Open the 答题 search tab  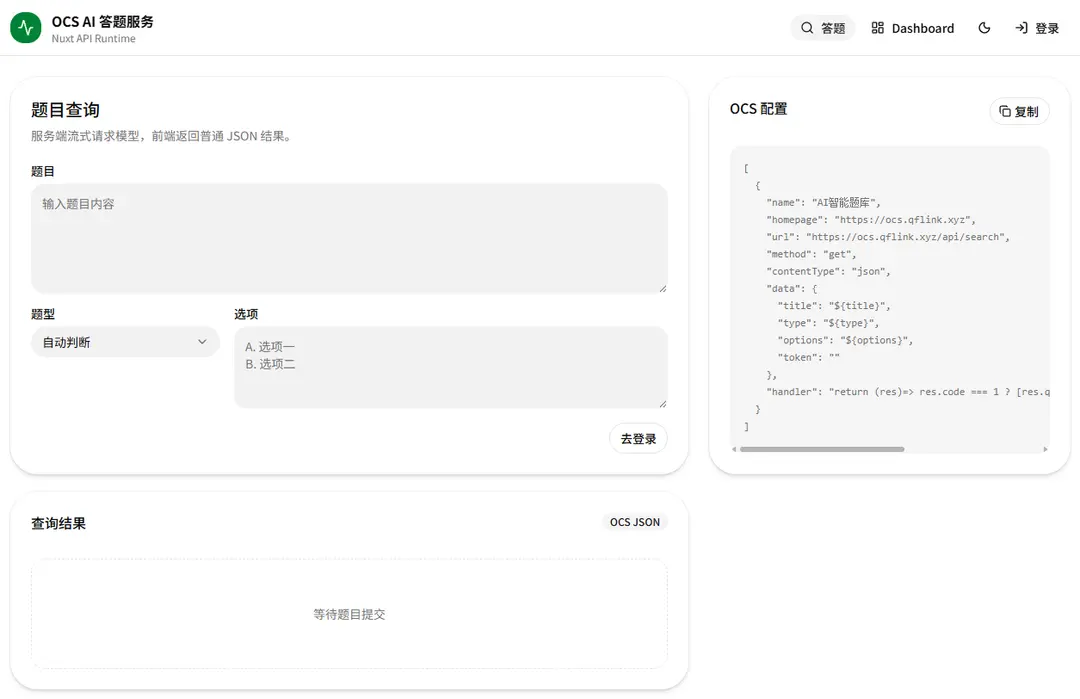823,28
